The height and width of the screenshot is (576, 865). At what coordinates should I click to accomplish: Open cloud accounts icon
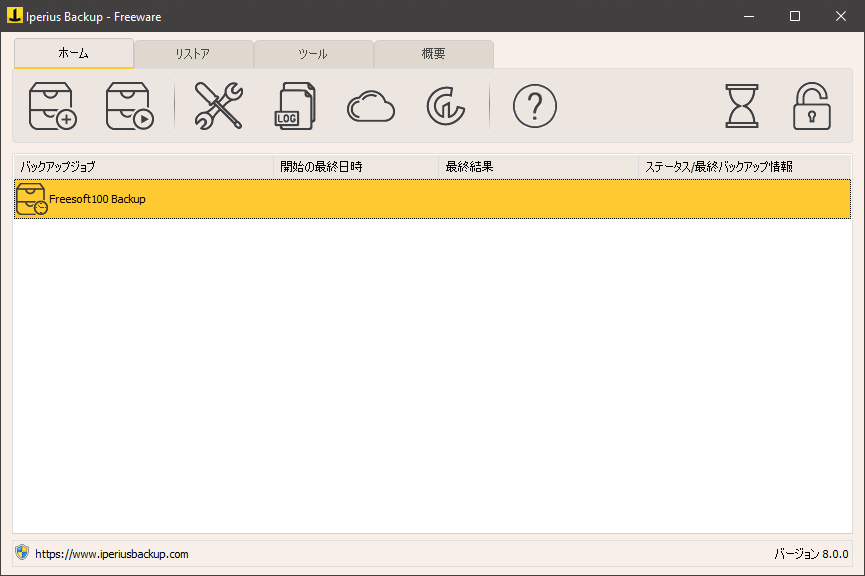click(371, 106)
